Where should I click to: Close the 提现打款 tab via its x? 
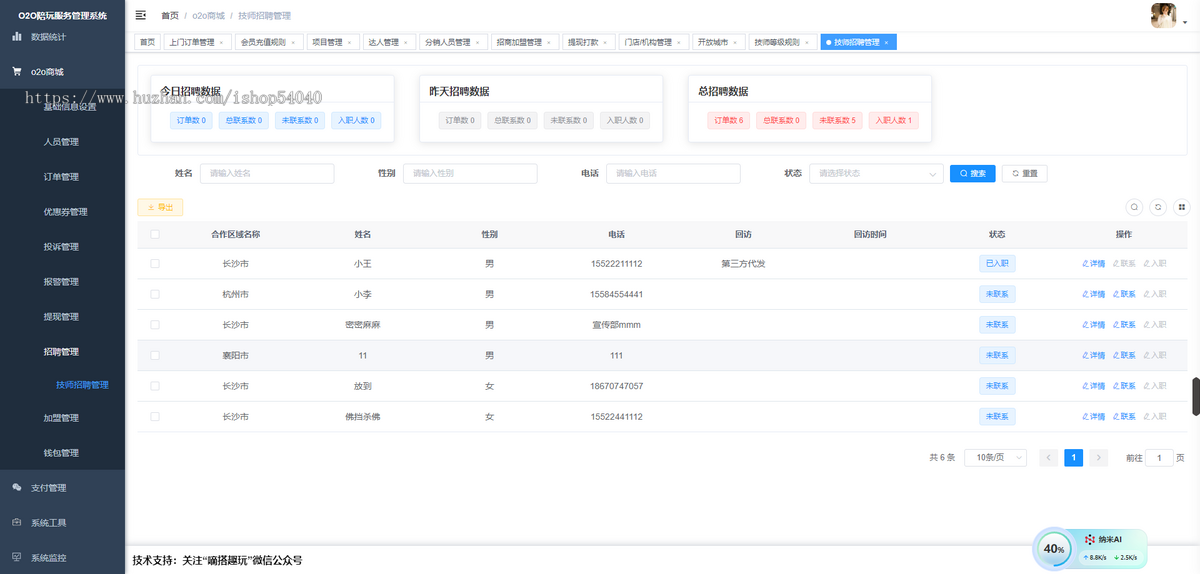(606, 43)
